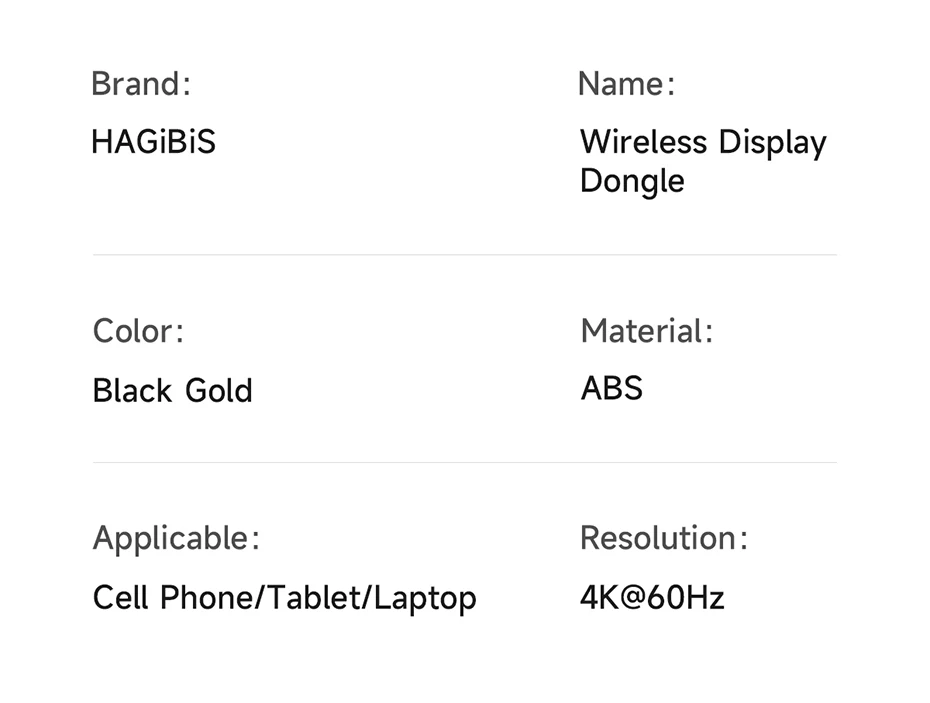930x703 pixels.
Task: Click the "Color:" label
Action: (138, 331)
